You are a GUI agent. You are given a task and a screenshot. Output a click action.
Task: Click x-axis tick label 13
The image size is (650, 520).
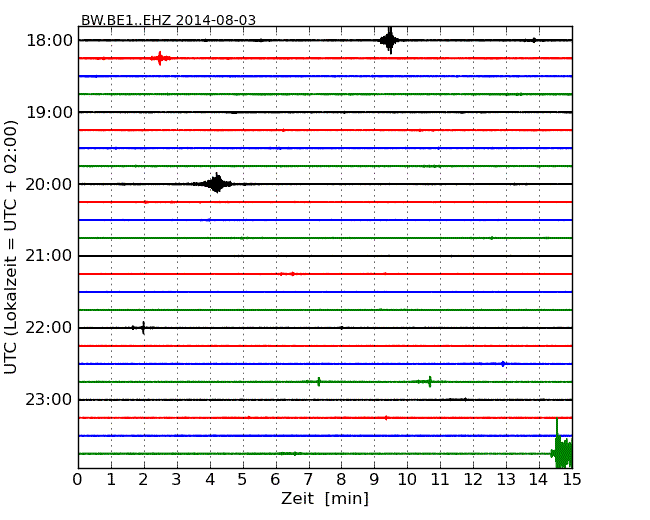coord(506,480)
